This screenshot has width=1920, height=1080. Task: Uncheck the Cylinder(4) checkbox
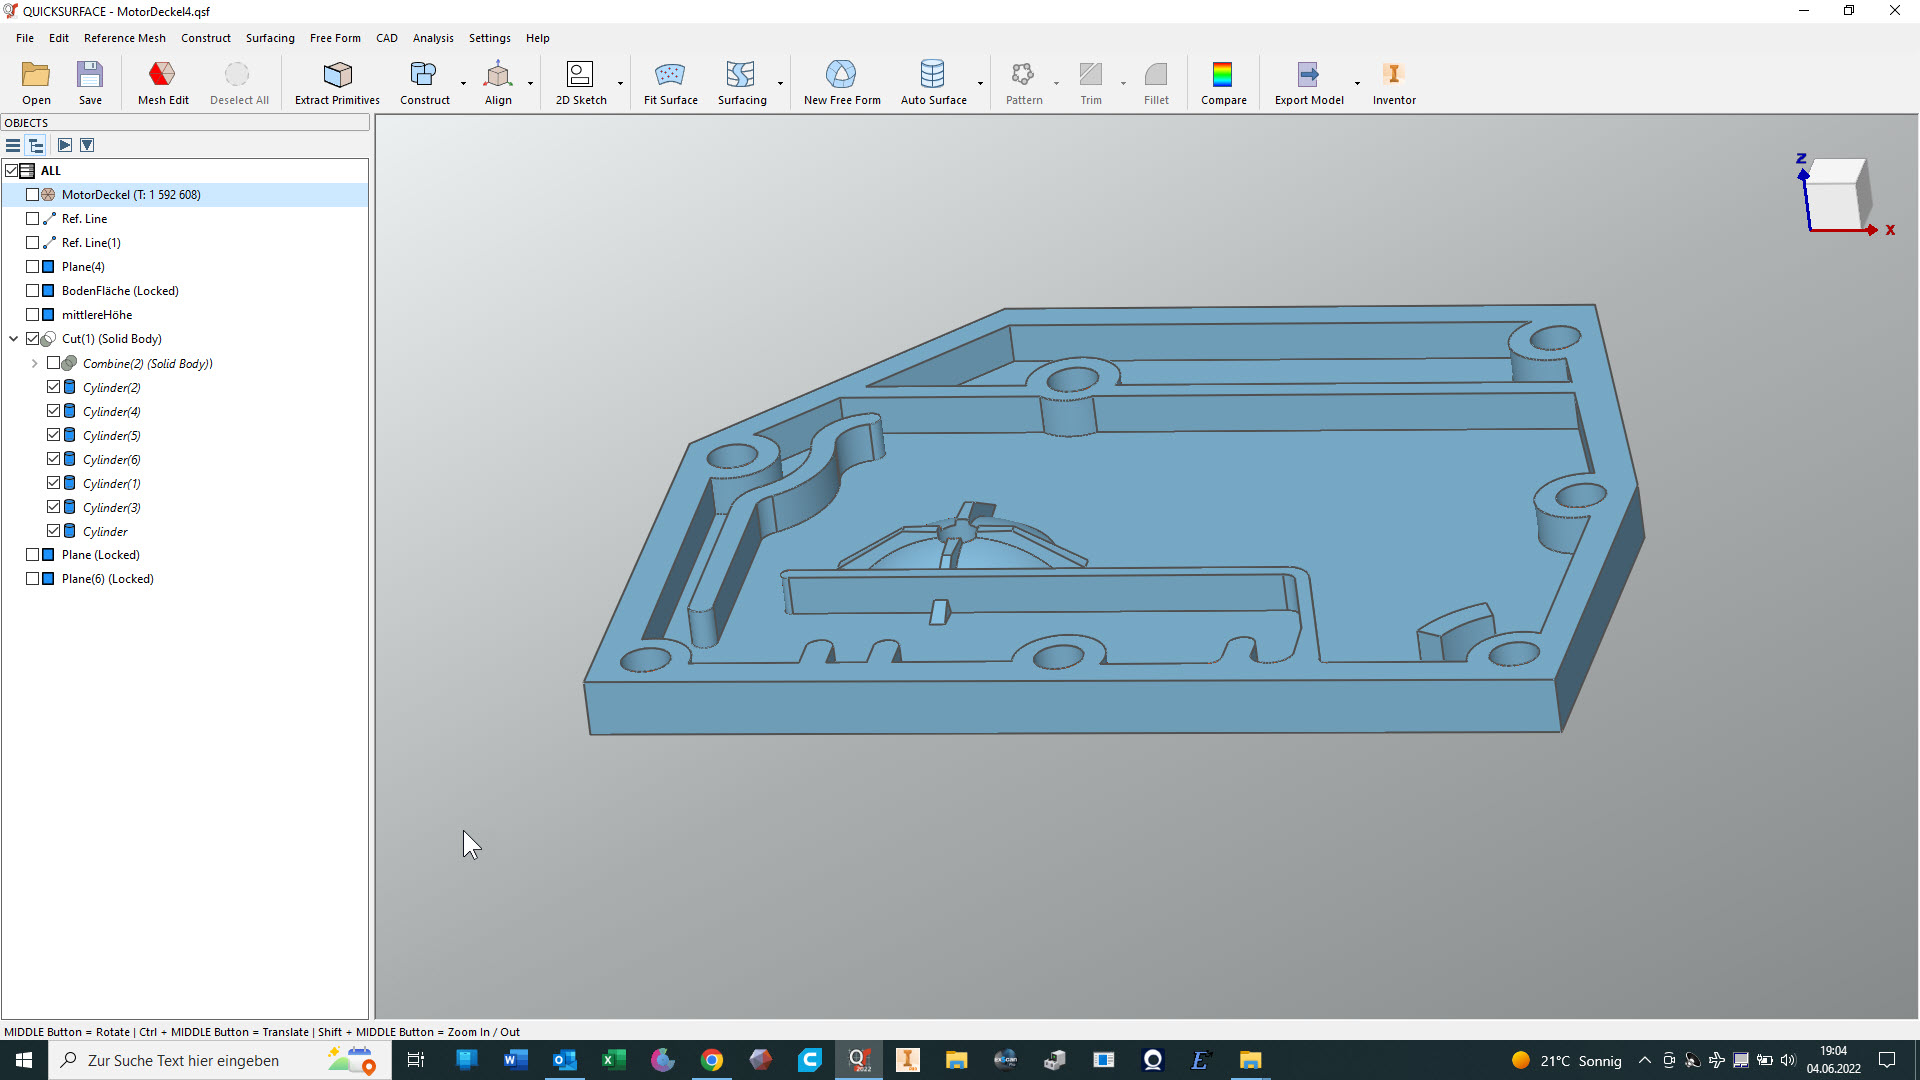pyautogui.click(x=54, y=411)
